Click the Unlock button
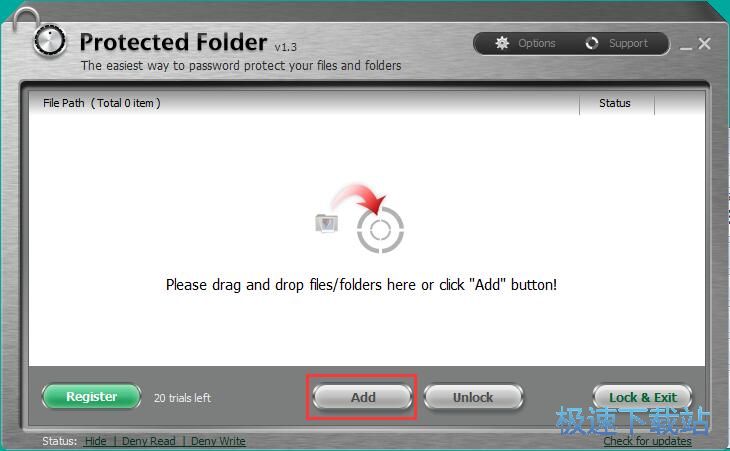This screenshot has height=451, width=730. [473, 397]
